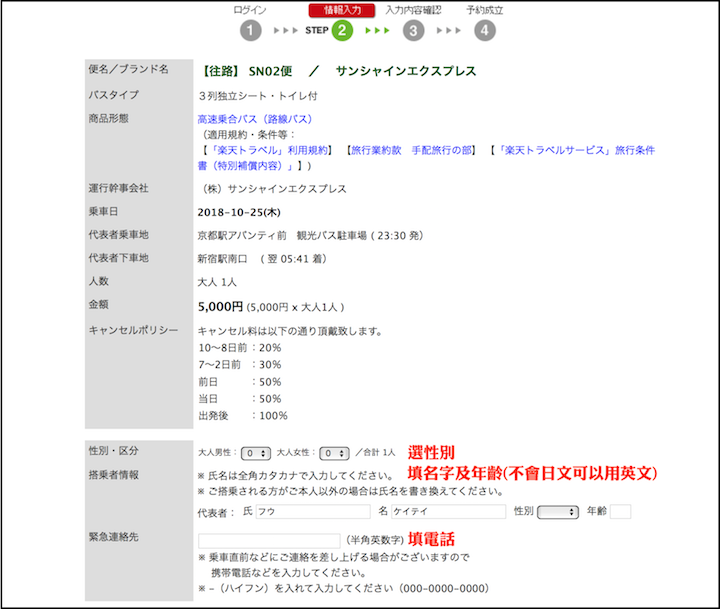
Task: Select the red 情報入力 step label
Action: (x=341, y=10)
